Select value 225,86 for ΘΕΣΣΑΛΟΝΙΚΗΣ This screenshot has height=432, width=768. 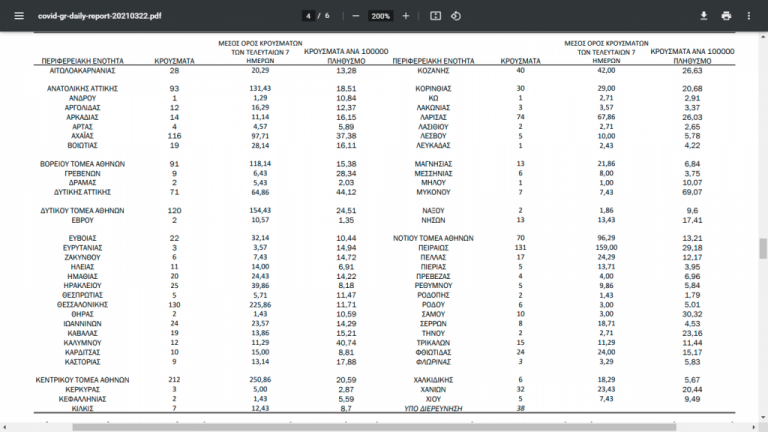pos(260,305)
